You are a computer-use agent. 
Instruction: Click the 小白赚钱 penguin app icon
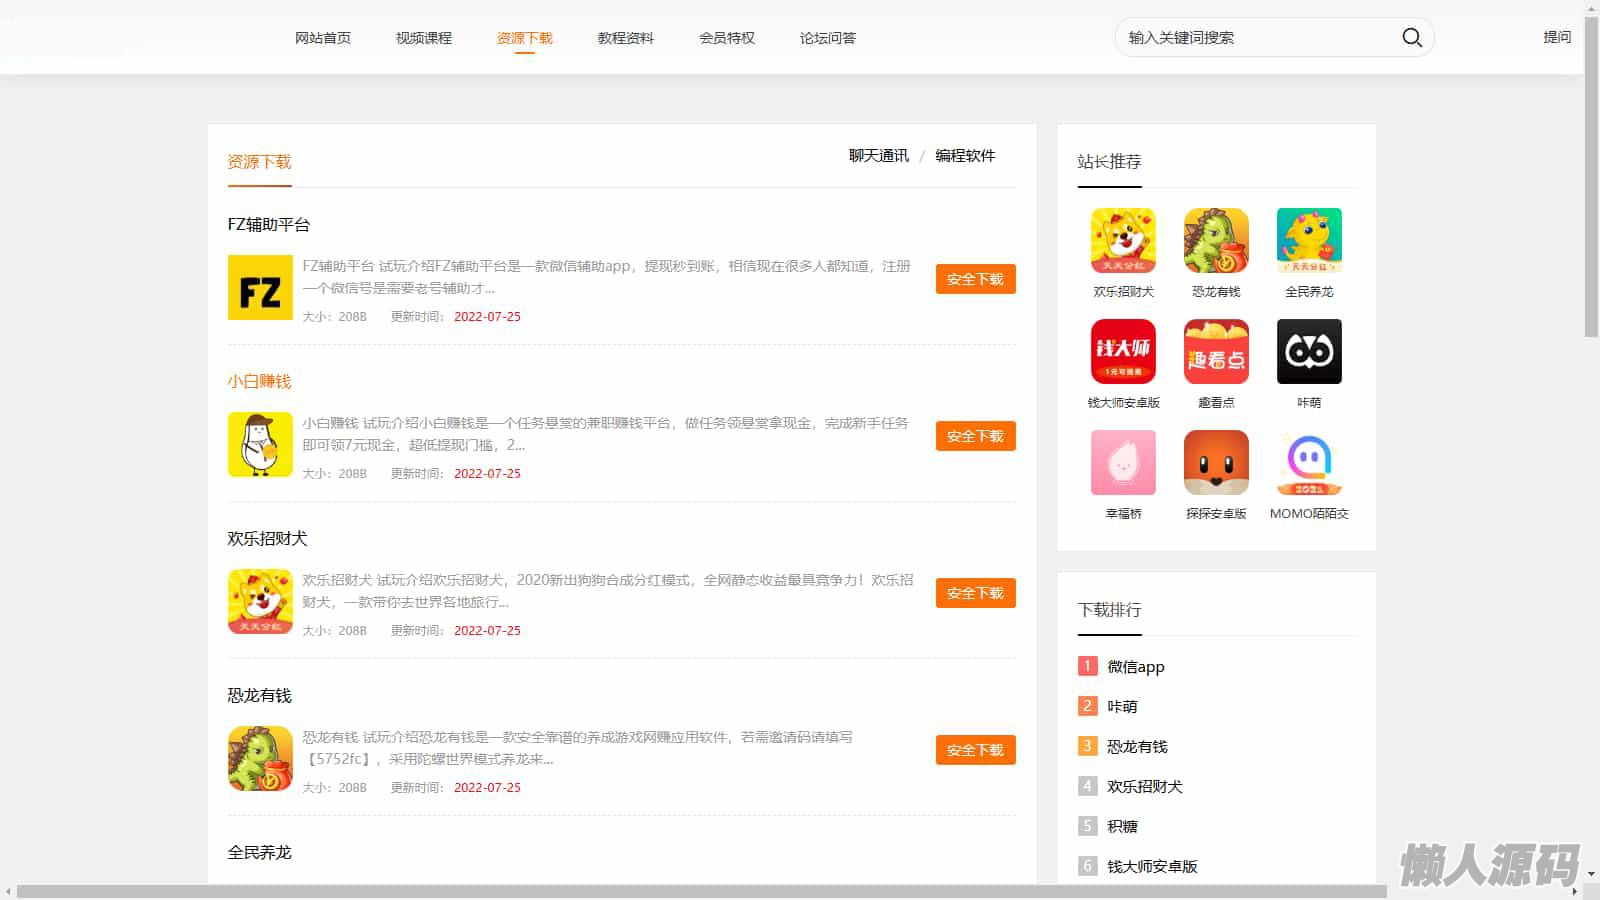pos(260,445)
